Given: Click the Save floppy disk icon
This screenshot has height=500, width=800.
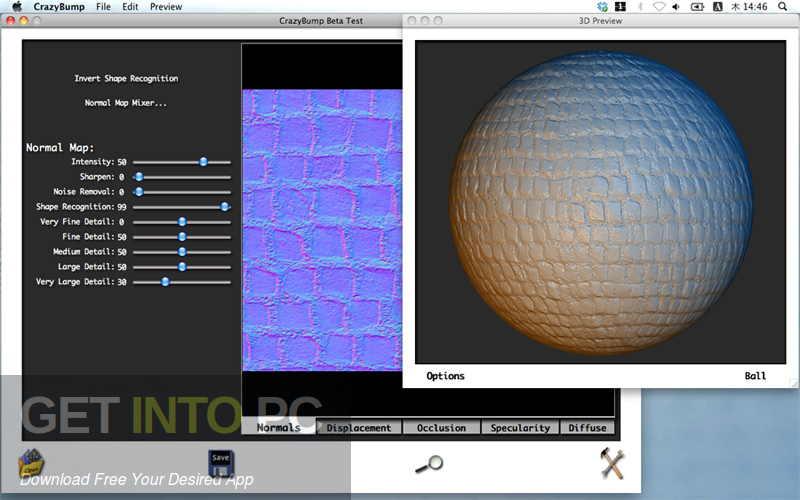Looking at the screenshot, I should (220, 463).
